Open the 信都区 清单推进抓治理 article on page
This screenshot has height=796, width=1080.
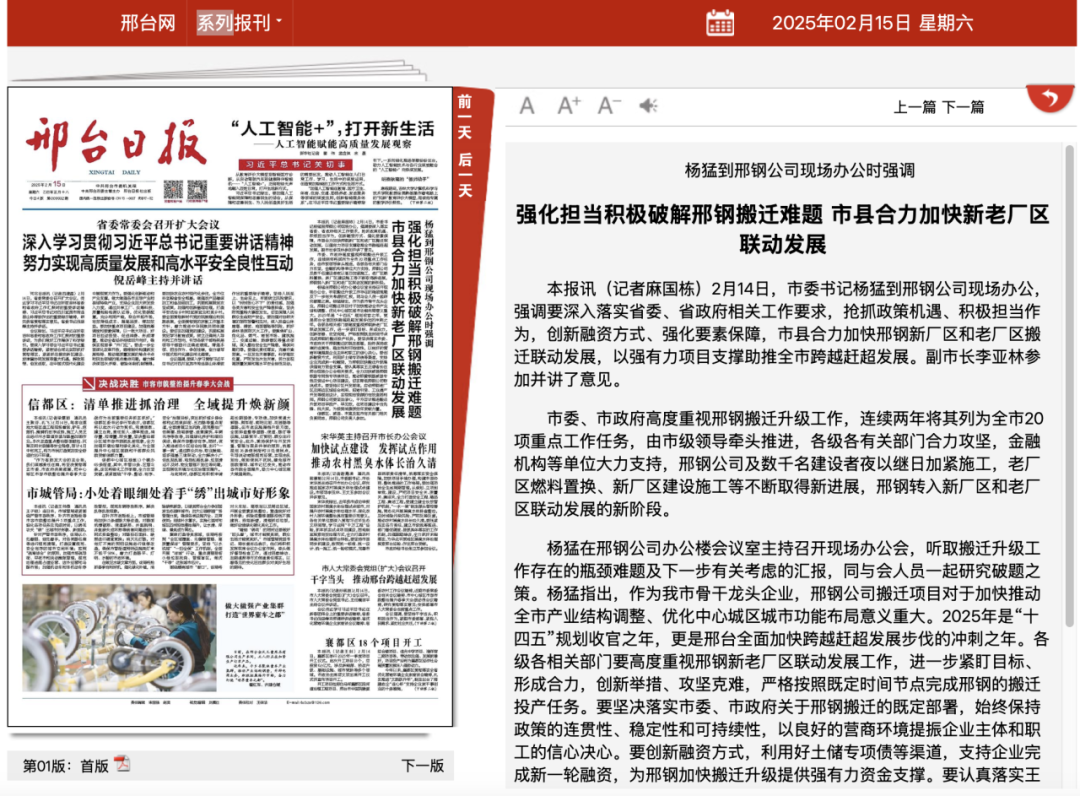click(158, 404)
